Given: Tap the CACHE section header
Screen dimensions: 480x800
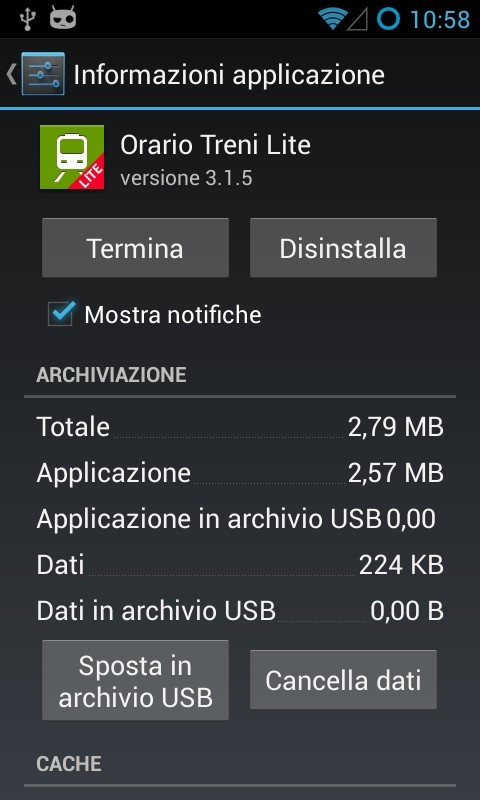Looking at the screenshot, I should click(x=69, y=764).
